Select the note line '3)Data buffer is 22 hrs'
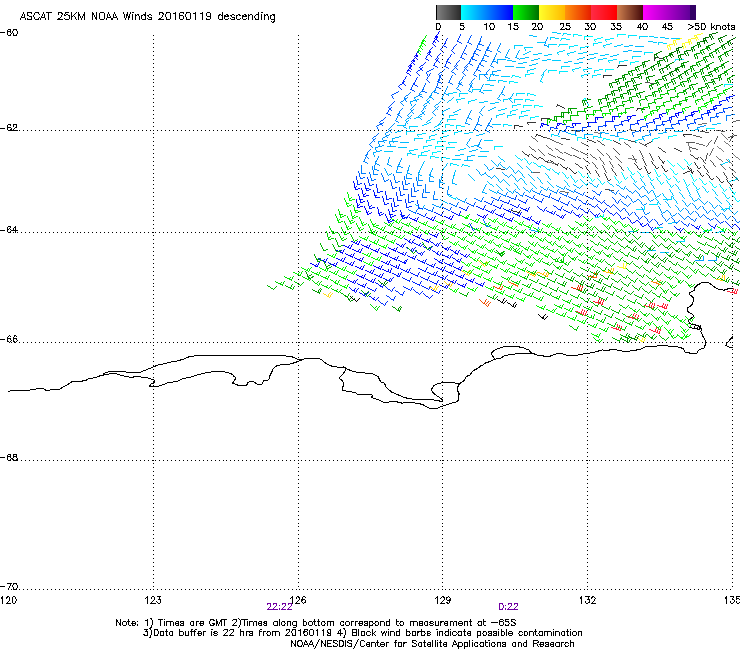Screen dimensions: 740x650 [x=362, y=633]
